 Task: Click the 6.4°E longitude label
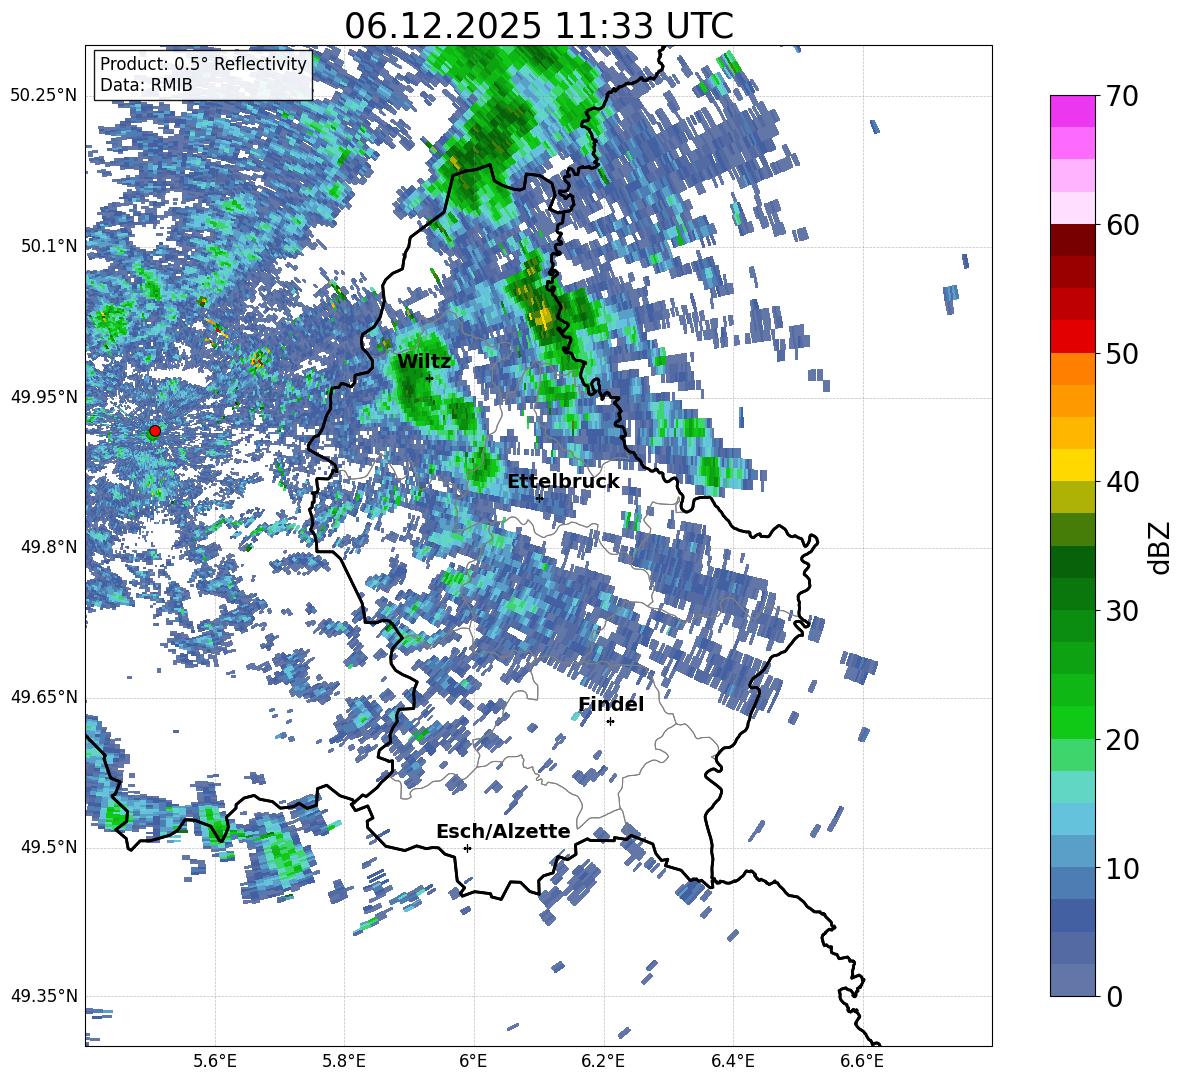[733, 1061]
